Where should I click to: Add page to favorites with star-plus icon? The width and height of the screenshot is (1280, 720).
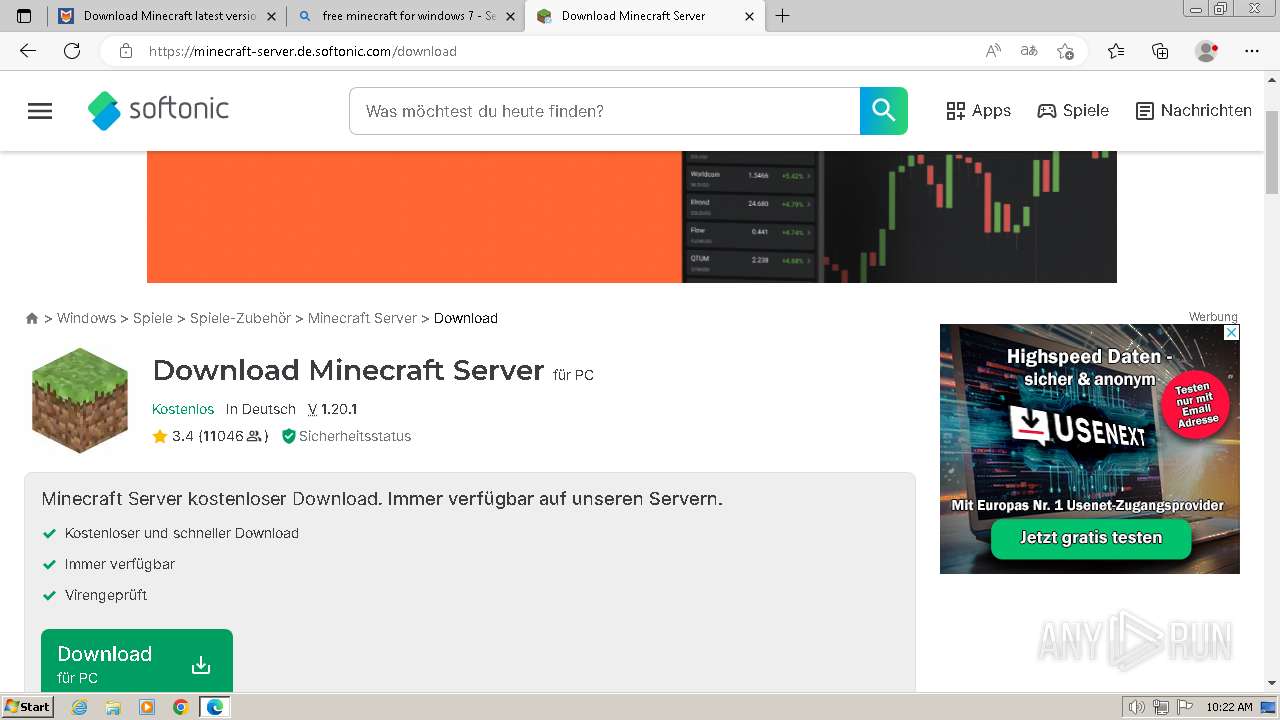(1066, 51)
